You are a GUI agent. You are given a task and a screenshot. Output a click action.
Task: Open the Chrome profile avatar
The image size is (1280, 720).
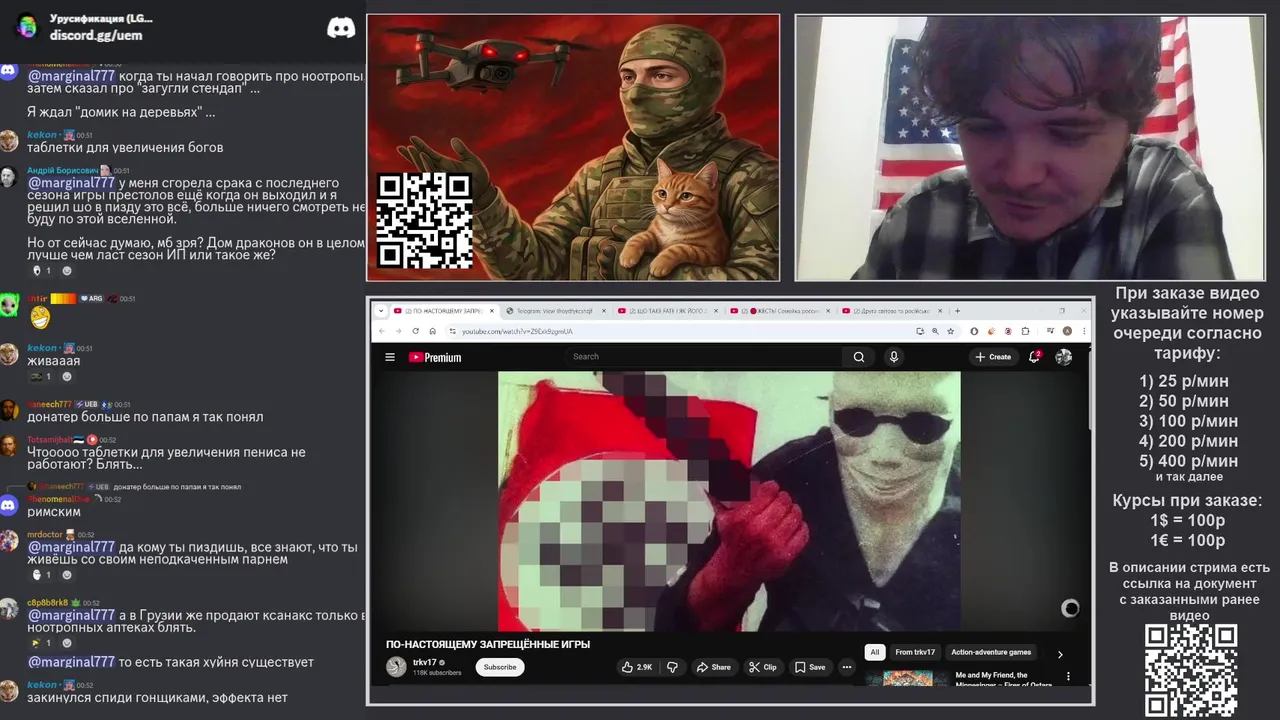[1067, 331]
